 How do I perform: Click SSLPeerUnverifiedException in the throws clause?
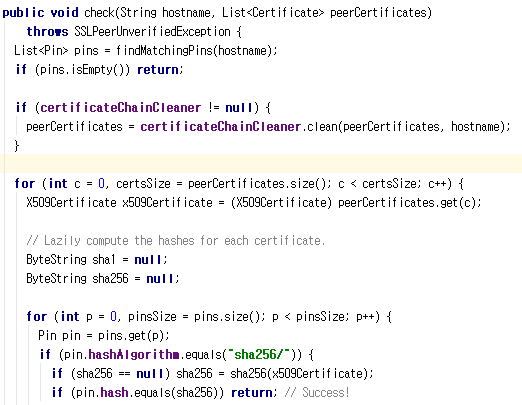[152, 32]
